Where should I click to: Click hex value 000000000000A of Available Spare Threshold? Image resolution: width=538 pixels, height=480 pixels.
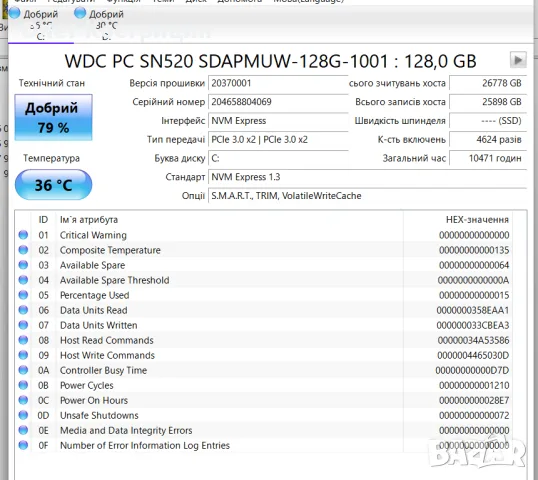tap(473, 280)
